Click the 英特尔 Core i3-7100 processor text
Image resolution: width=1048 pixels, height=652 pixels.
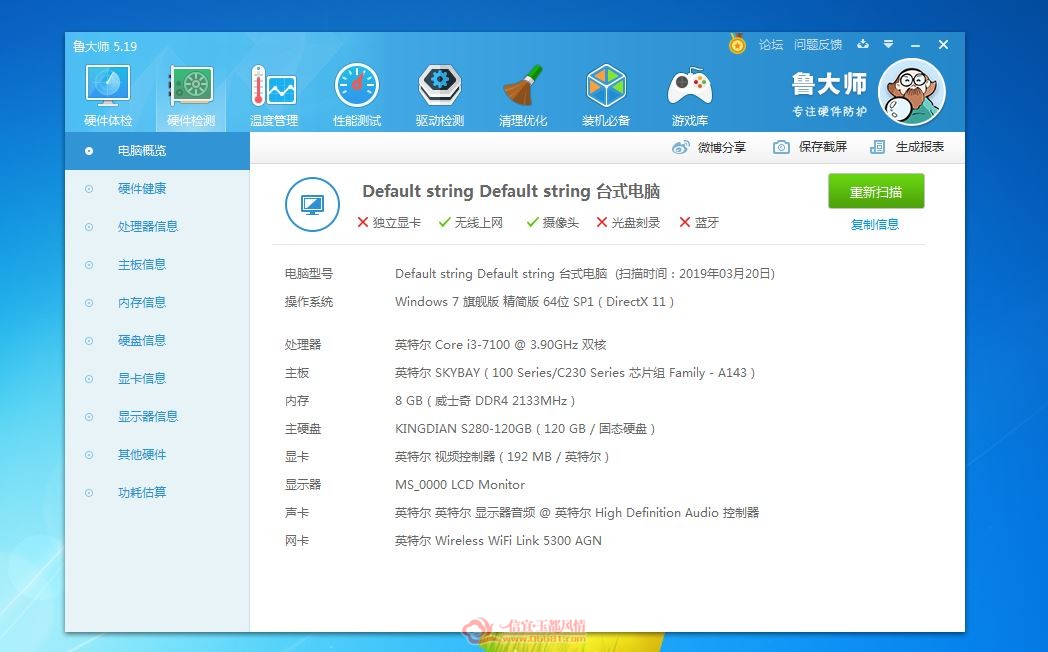tap(501, 345)
